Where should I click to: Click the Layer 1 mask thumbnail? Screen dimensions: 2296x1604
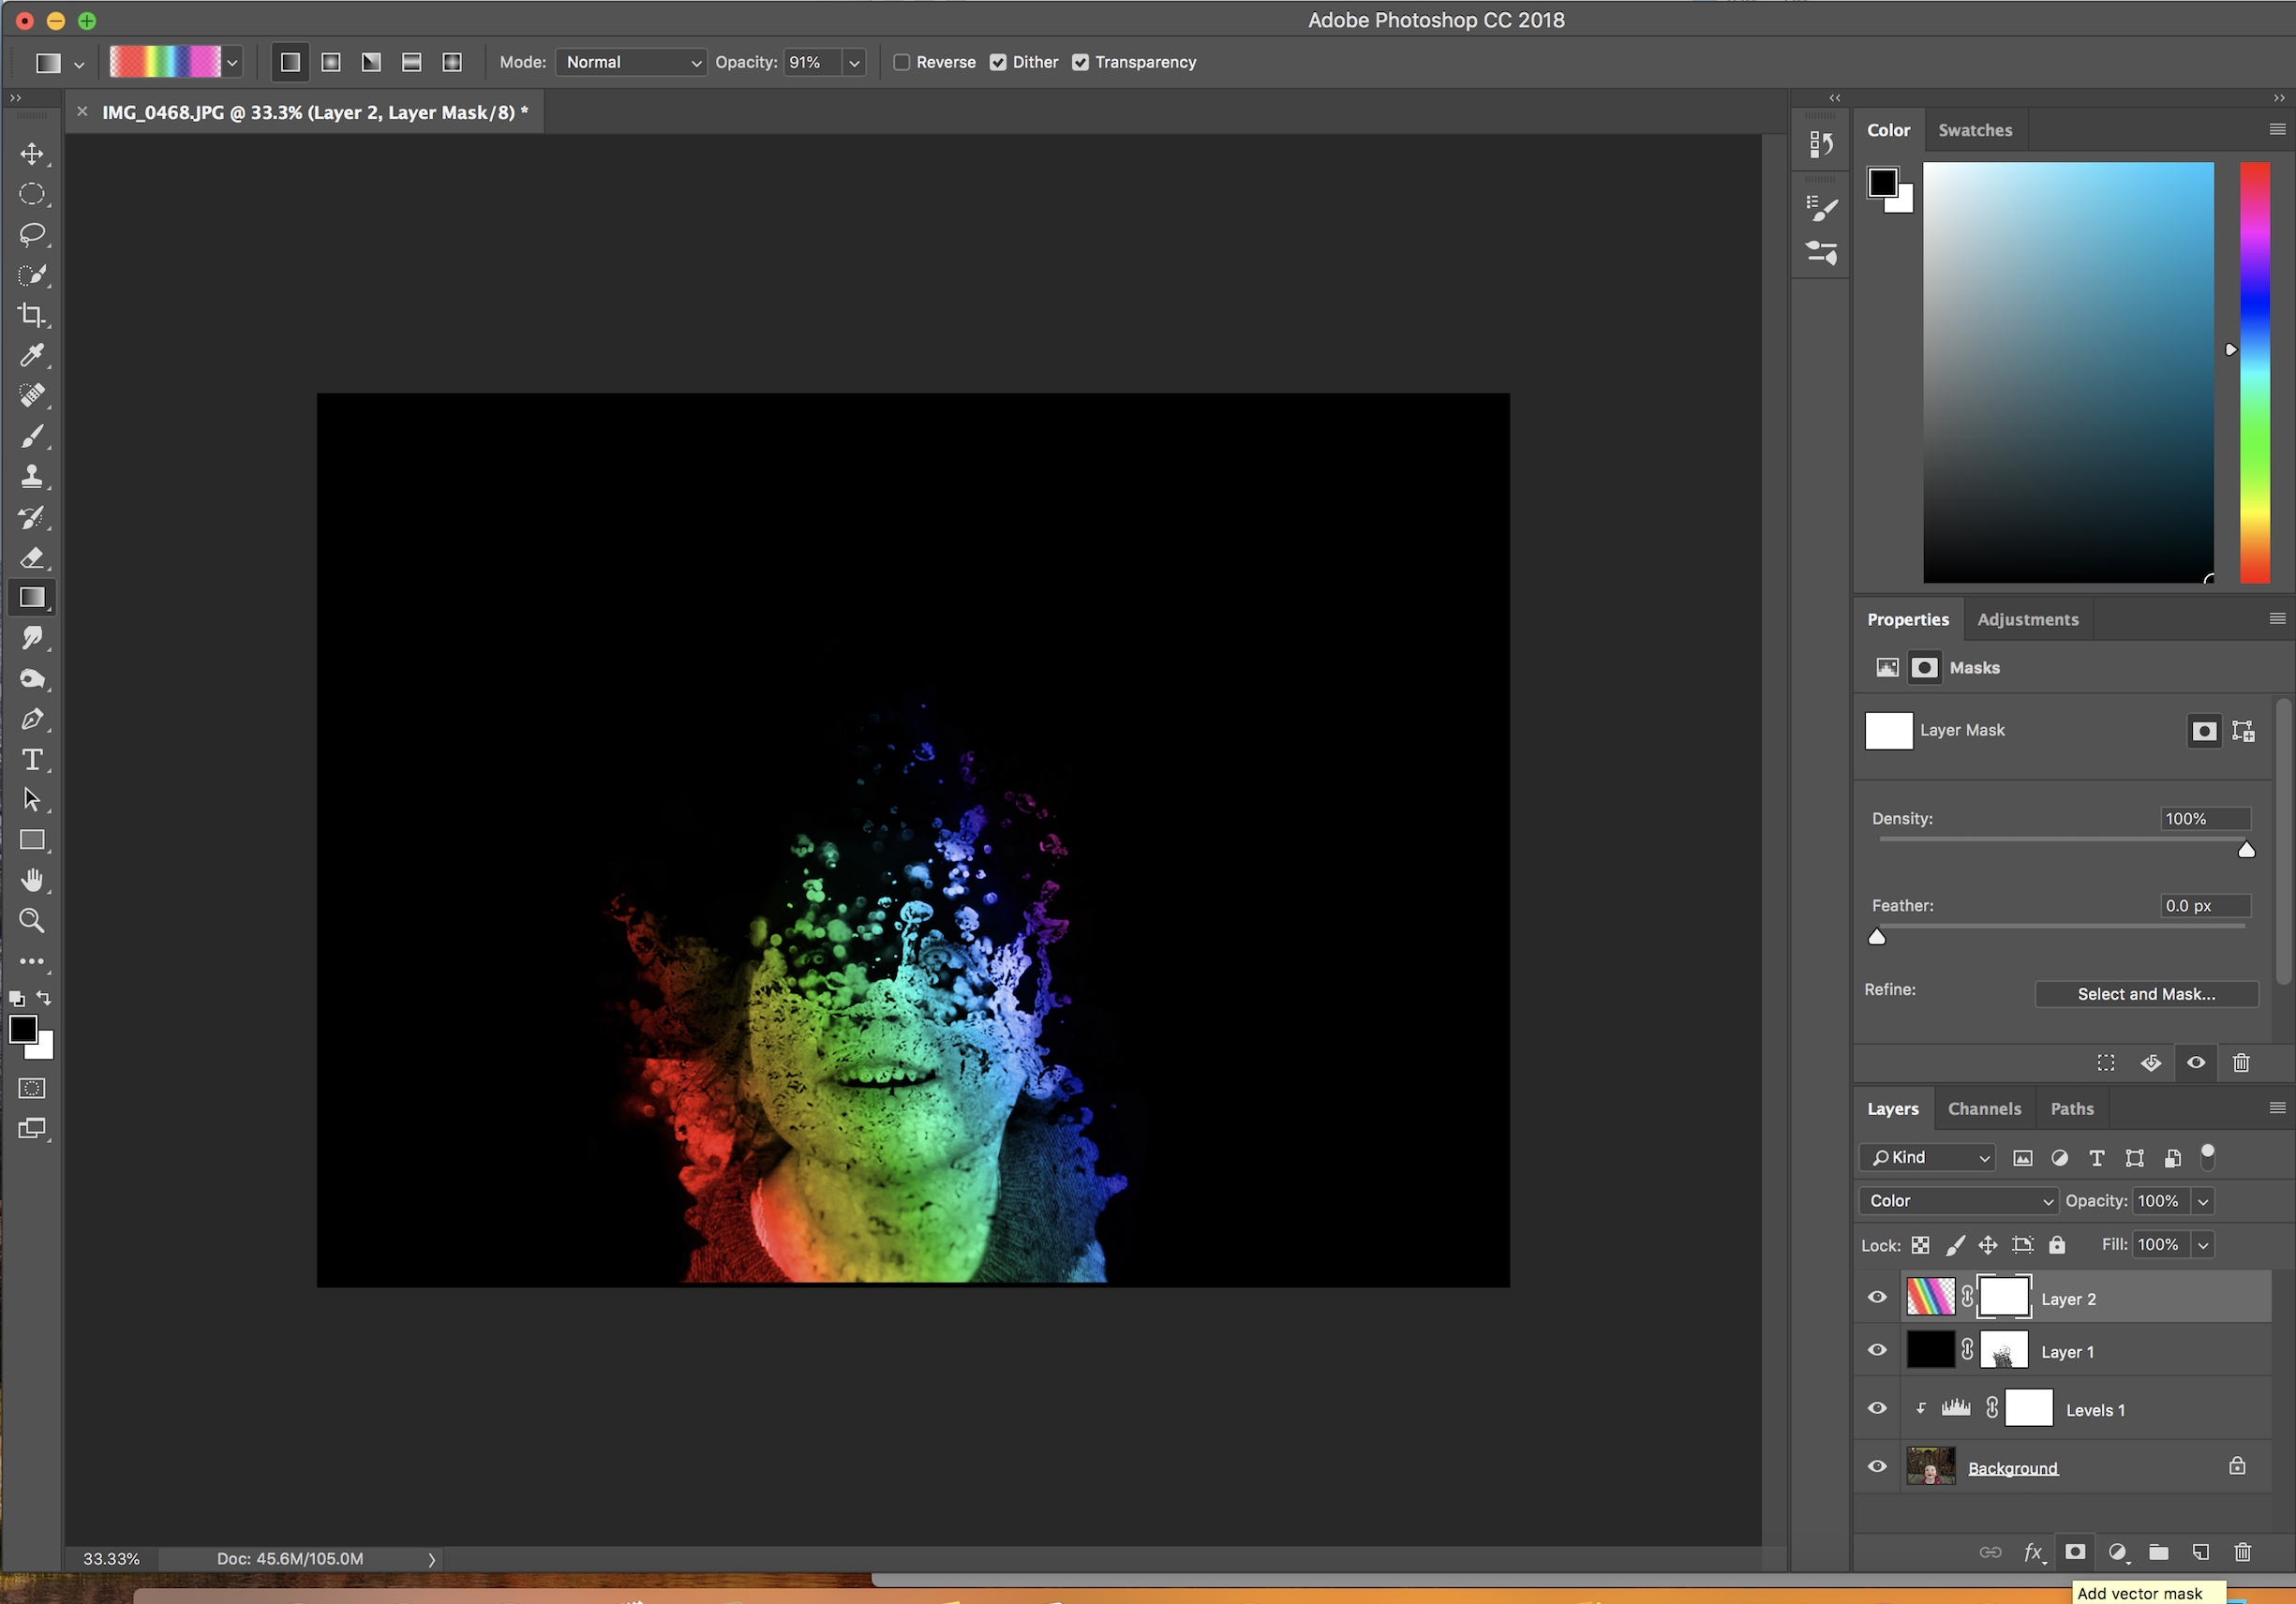[2003, 1351]
